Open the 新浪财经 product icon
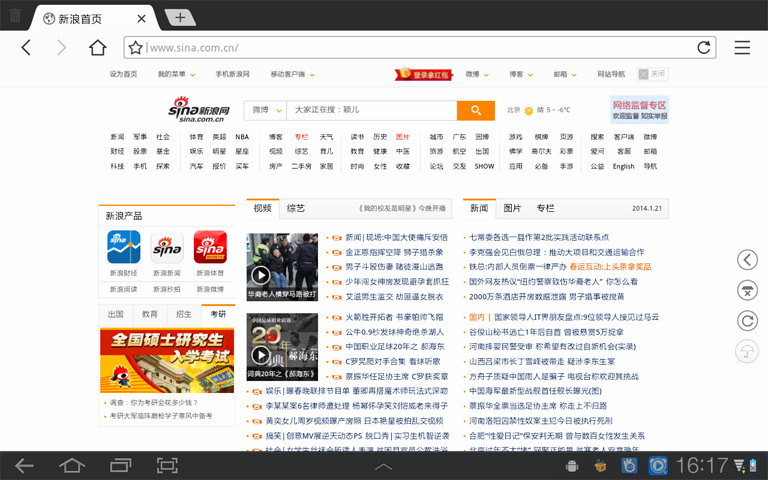 pos(123,247)
